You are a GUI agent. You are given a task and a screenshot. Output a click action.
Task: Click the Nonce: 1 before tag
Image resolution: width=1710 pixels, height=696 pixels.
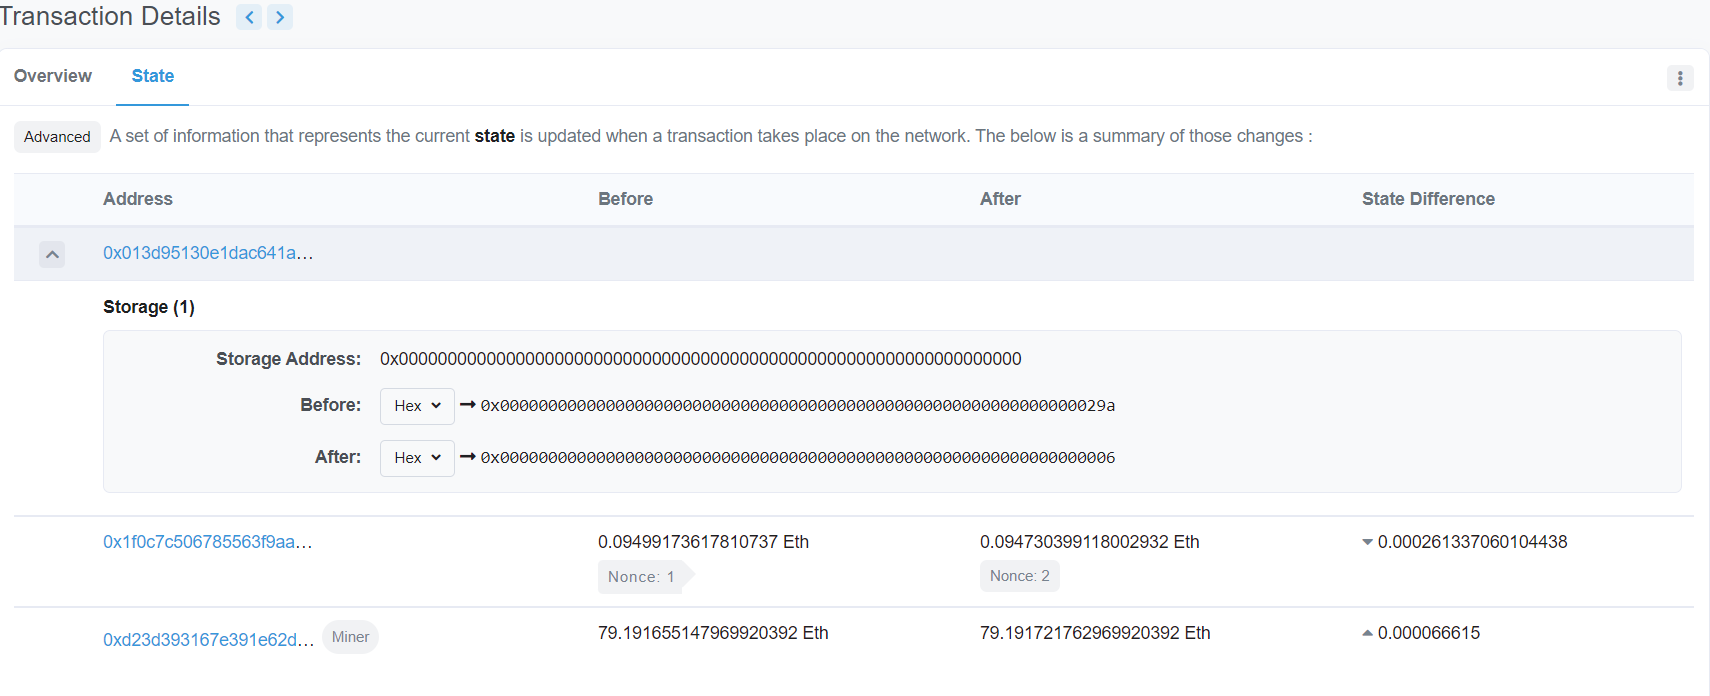click(x=641, y=577)
